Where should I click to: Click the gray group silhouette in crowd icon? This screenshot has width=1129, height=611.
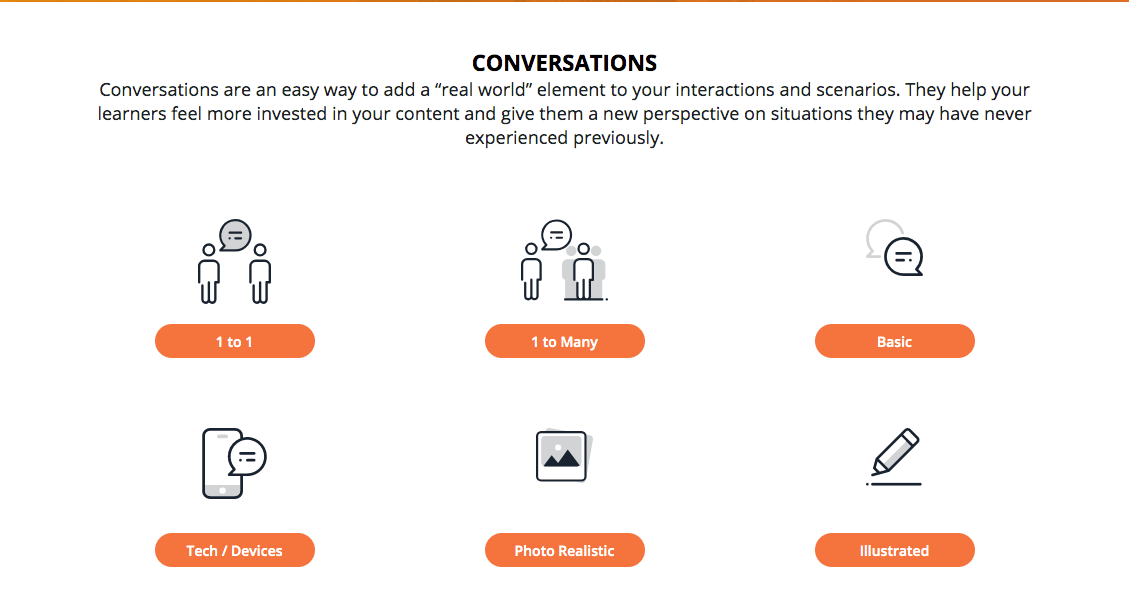coord(586,272)
